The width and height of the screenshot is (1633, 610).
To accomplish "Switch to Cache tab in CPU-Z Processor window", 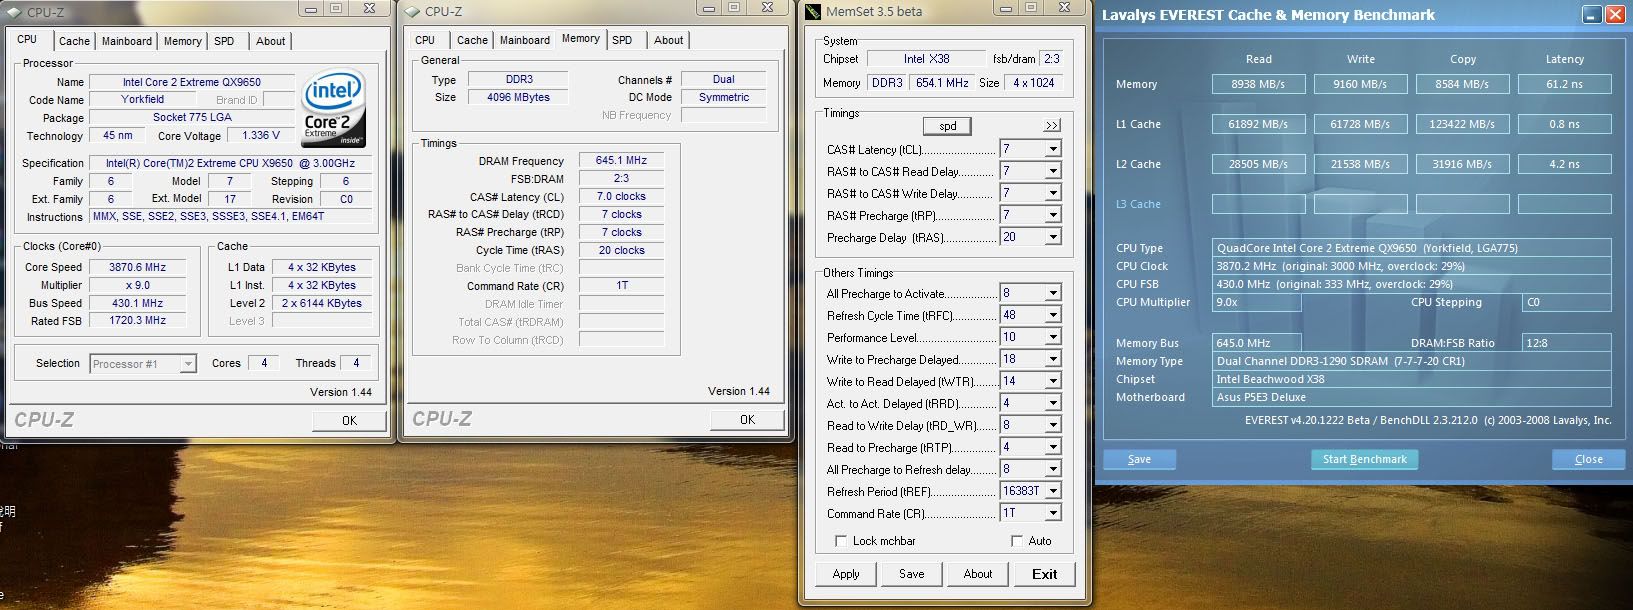I will [74, 41].
